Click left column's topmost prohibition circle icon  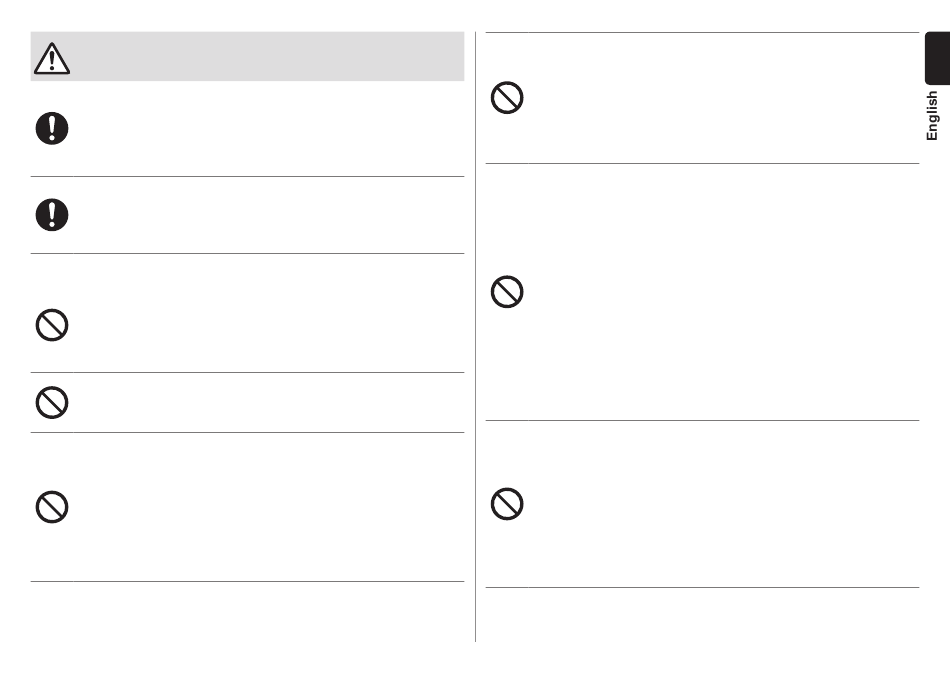52,325
